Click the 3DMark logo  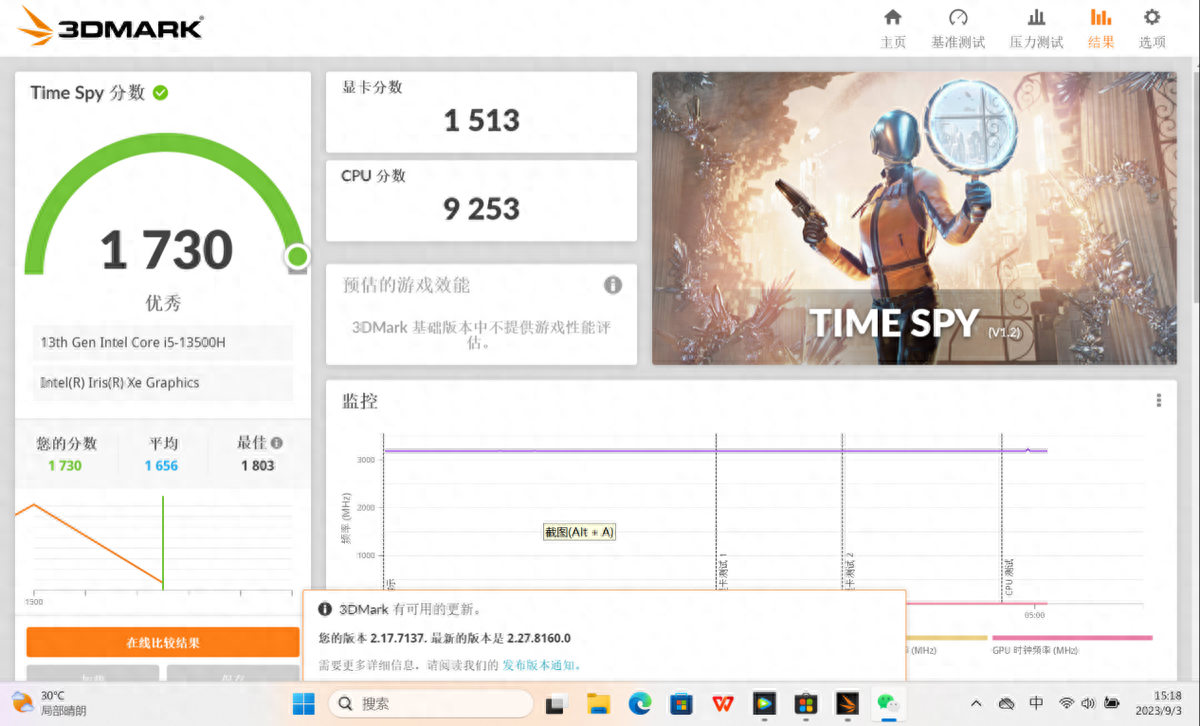pyautogui.click(x=110, y=27)
